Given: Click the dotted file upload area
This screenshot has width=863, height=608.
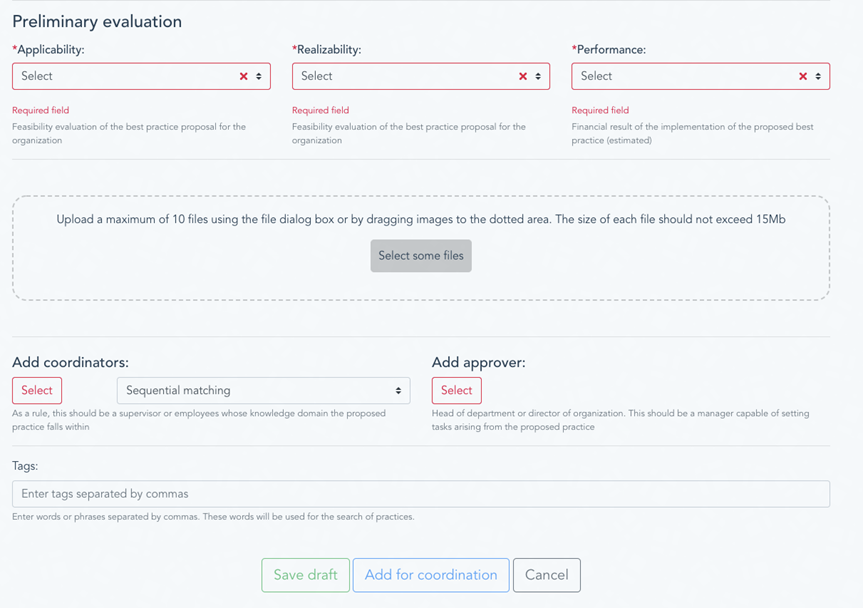Looking at the screenshot, I should pos(421,248).
